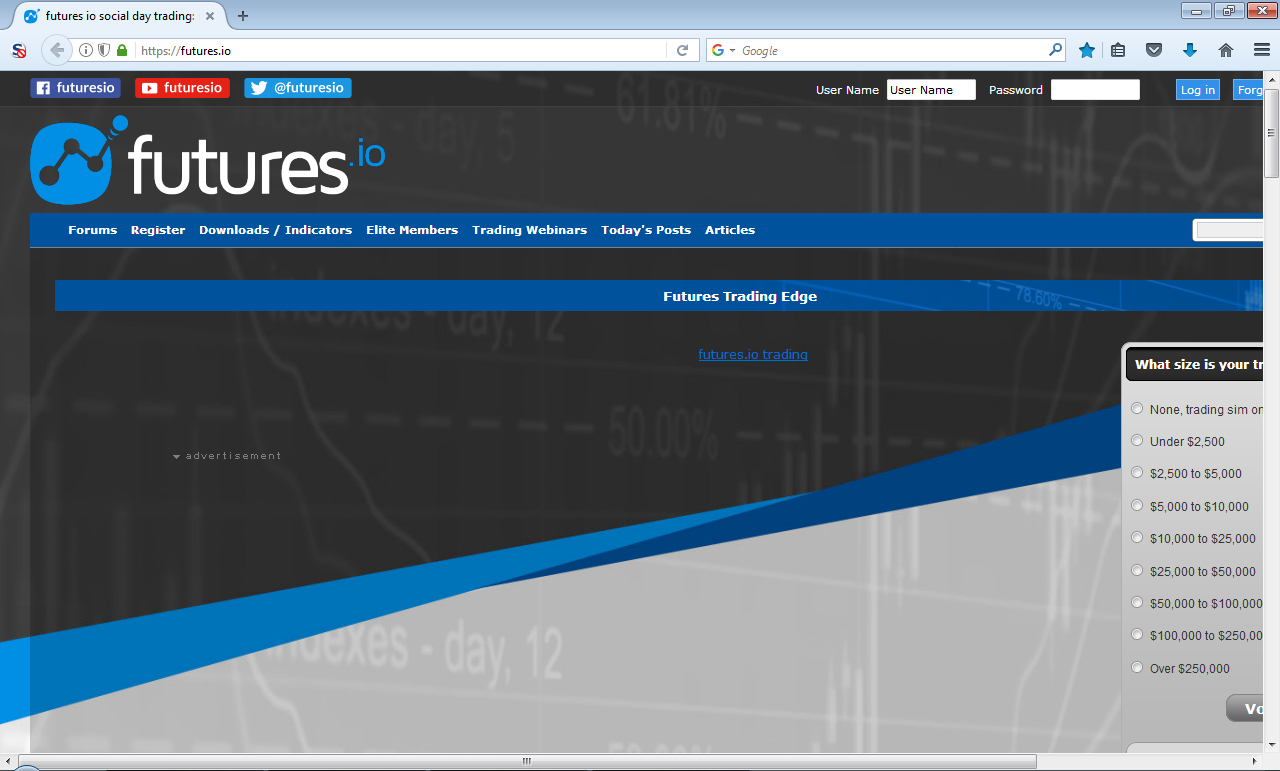
Task: Select the '$100,000 to $250,000' radio button
Action: [1137, 634]
